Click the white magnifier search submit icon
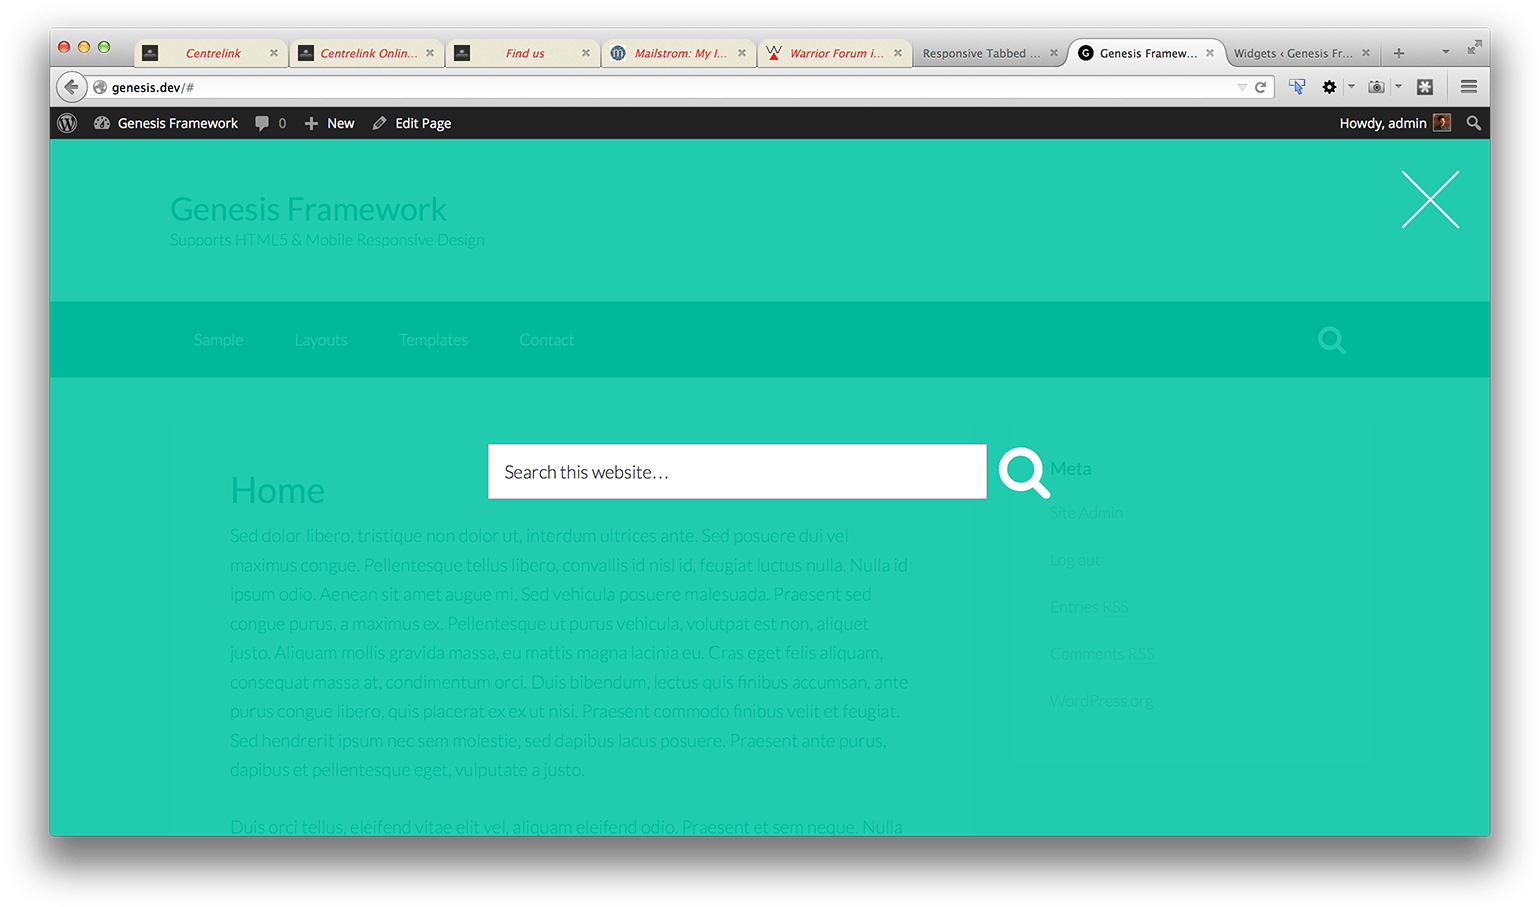The height and width of the screenshot is (907, 1539). click(x=1023, y=472)
